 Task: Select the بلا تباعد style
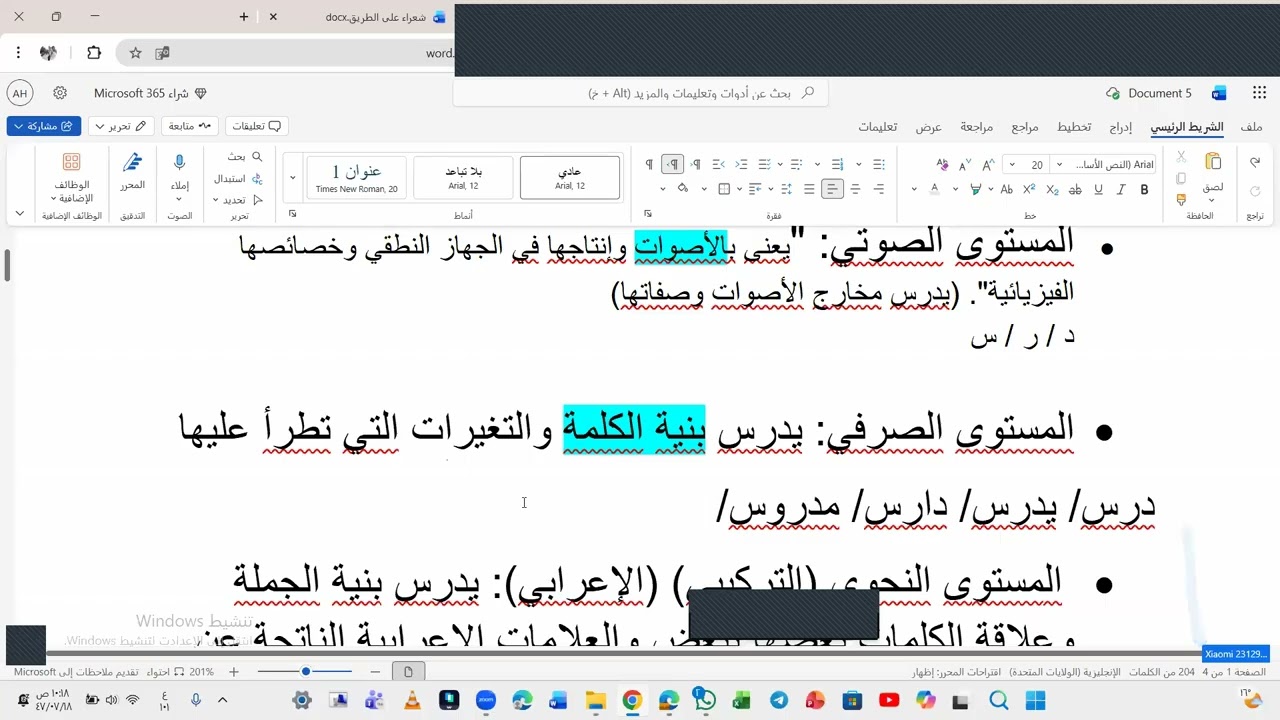[463, 177]
